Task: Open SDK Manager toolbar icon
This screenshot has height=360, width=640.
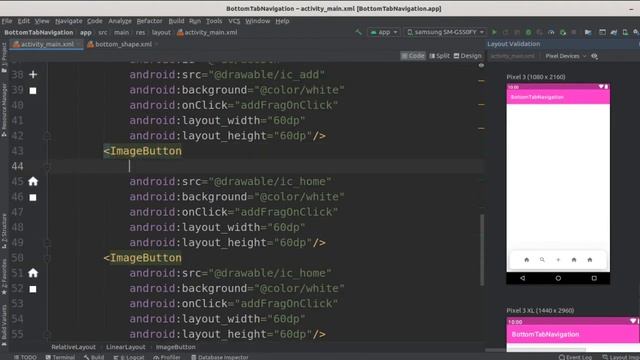Action: click(636, 32)
